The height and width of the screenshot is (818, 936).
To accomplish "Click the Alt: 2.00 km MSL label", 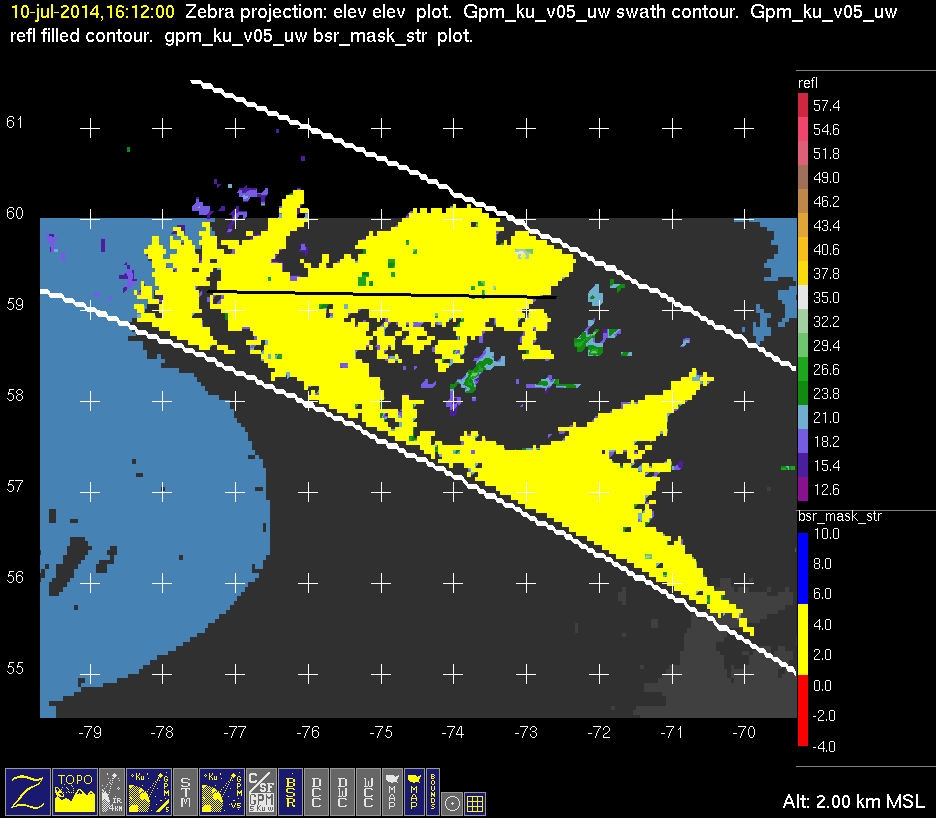I will point(854,802).
